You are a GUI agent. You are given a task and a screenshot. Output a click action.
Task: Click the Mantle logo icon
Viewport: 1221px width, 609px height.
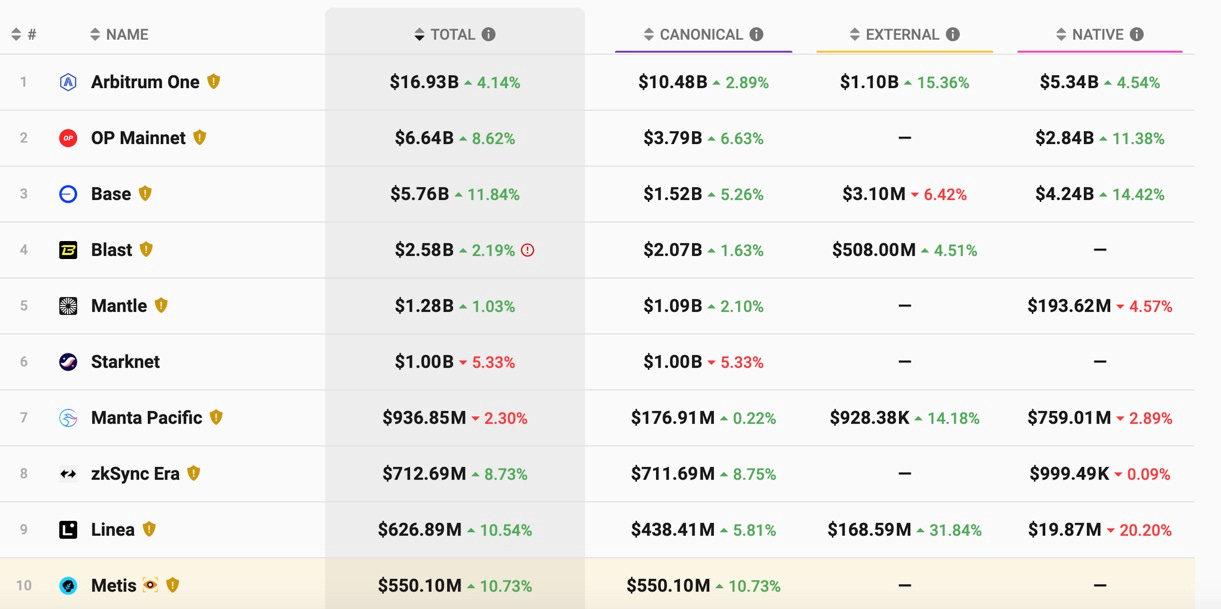coord(68,306)
